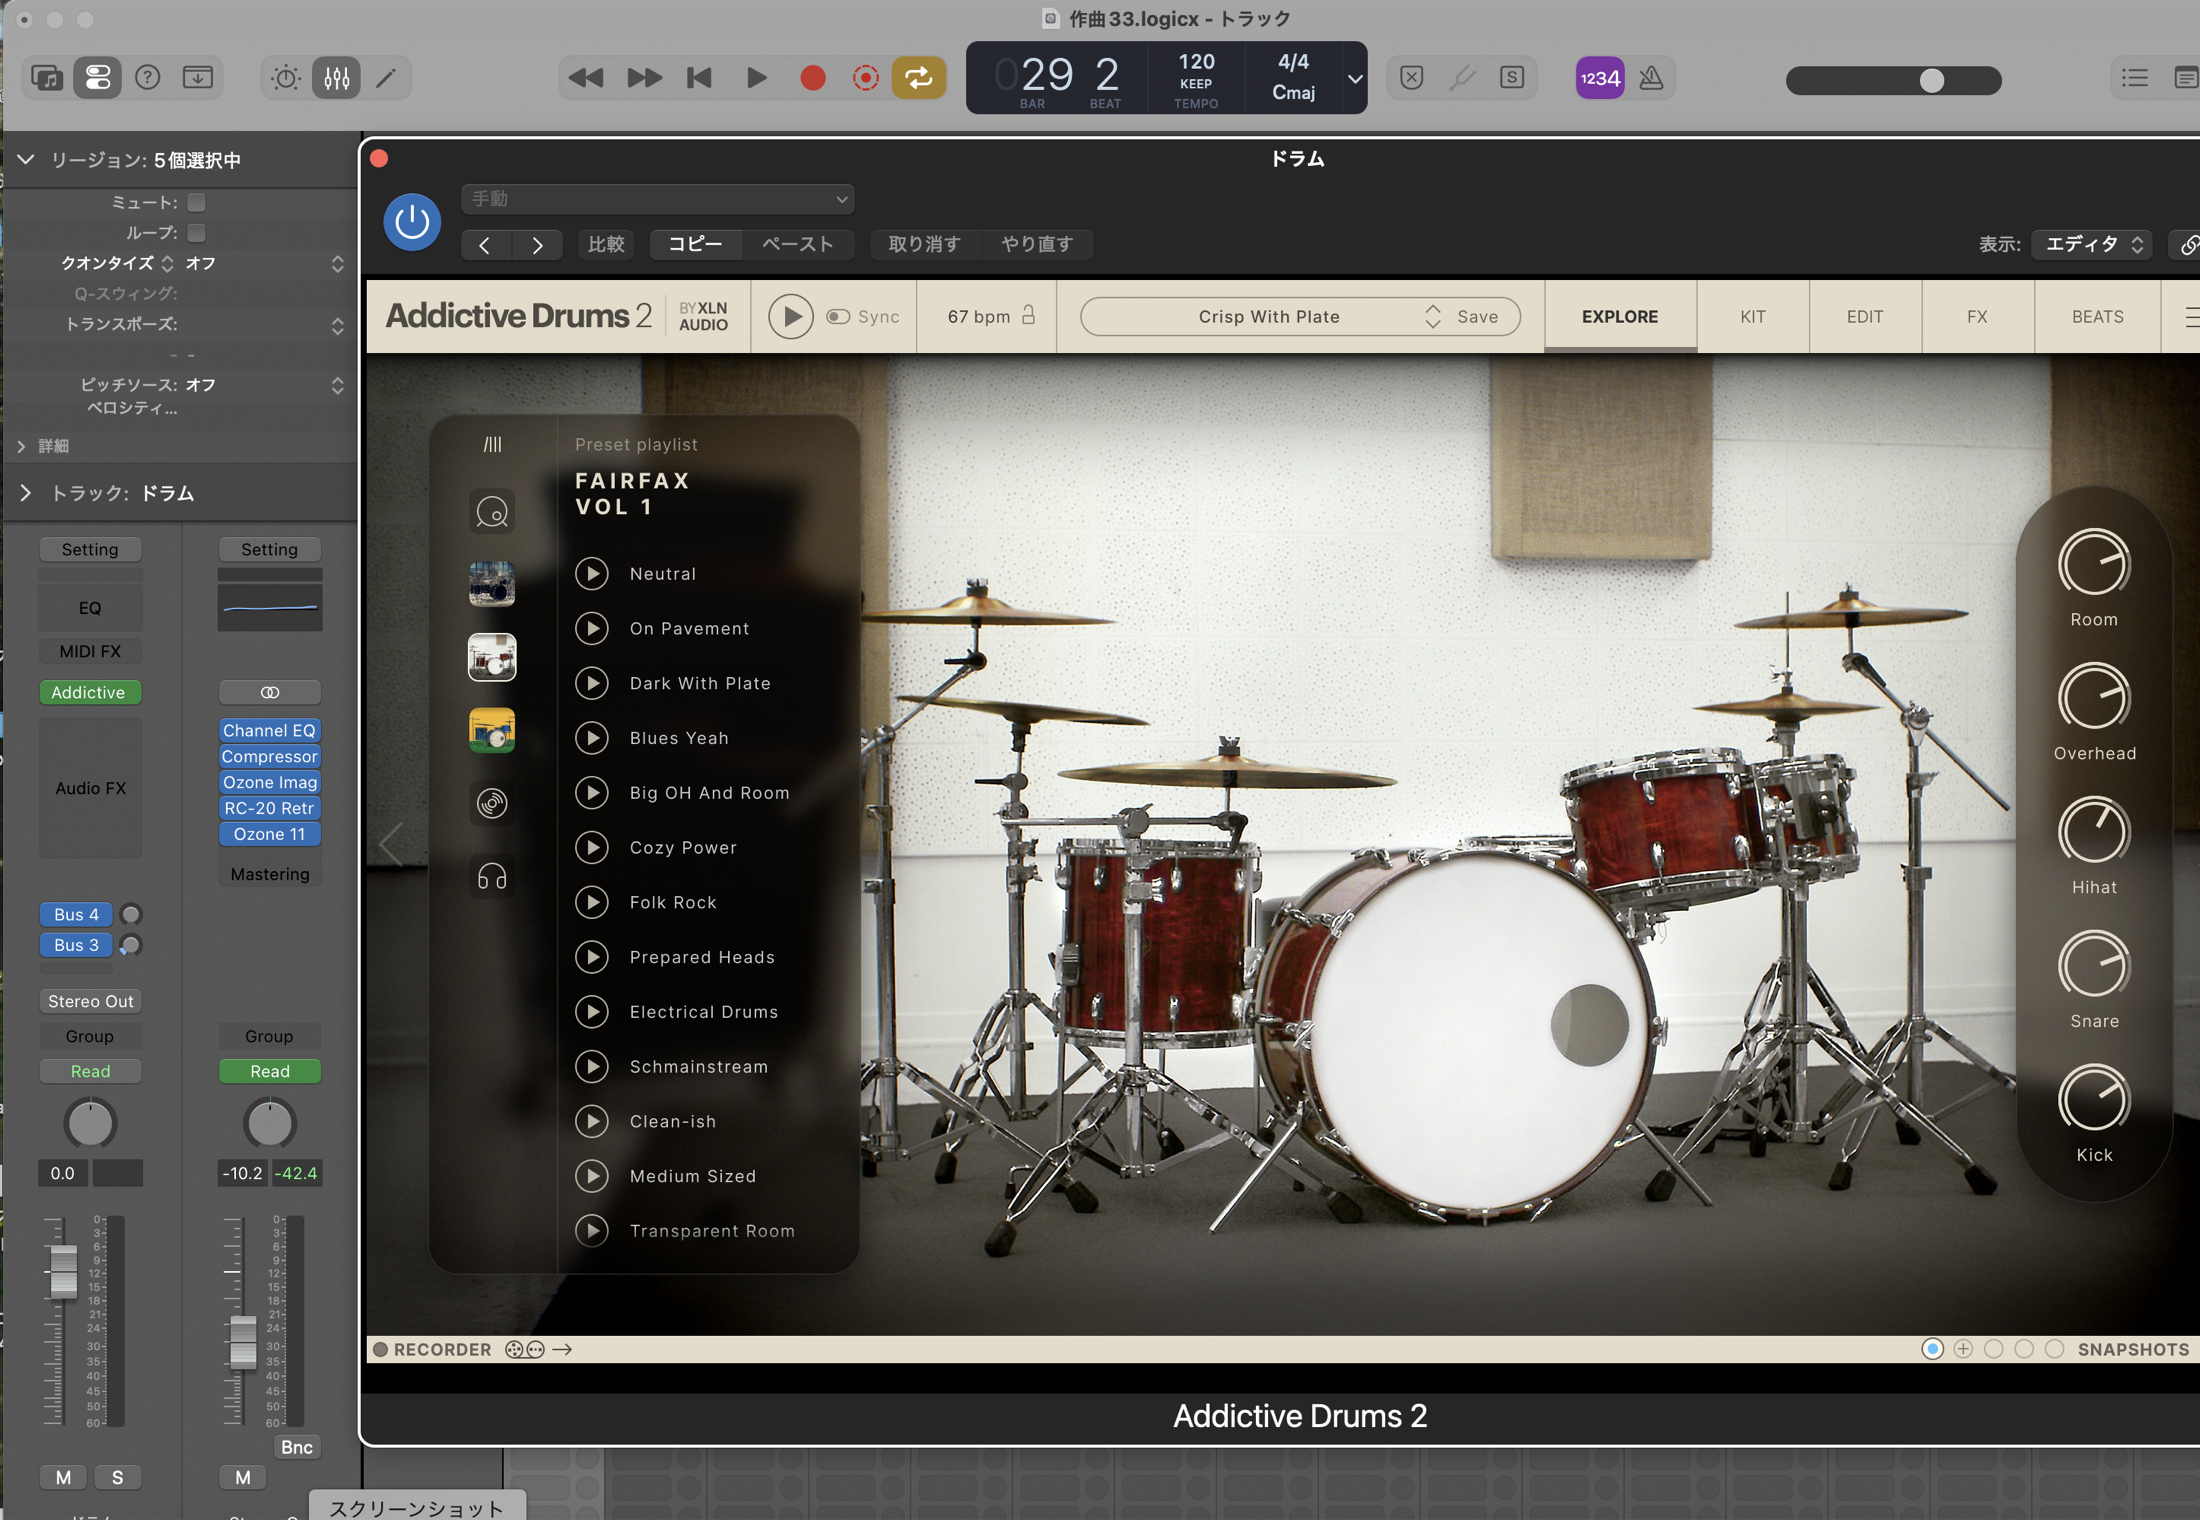Select the yellow drum kit thumbnail
The width and height of the screenshot is (2200, 1520).
(492, 730)
